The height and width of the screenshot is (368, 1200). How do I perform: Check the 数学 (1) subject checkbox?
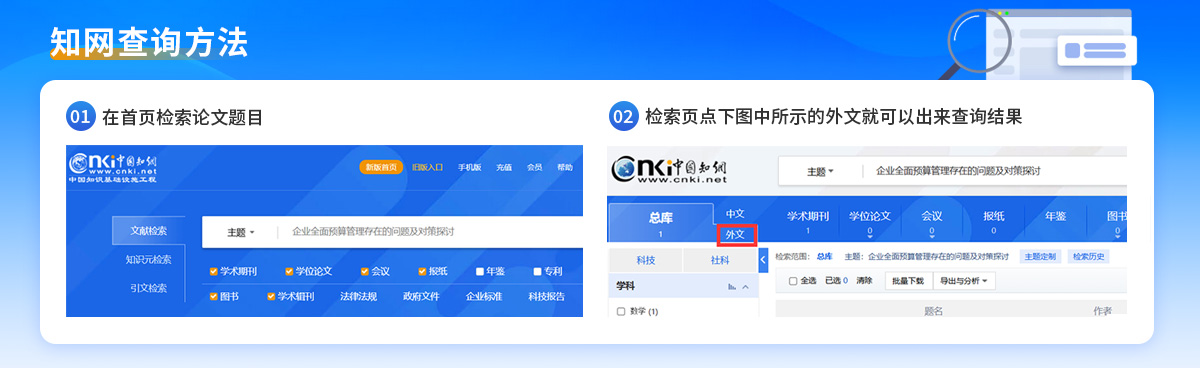coord(621,311)
